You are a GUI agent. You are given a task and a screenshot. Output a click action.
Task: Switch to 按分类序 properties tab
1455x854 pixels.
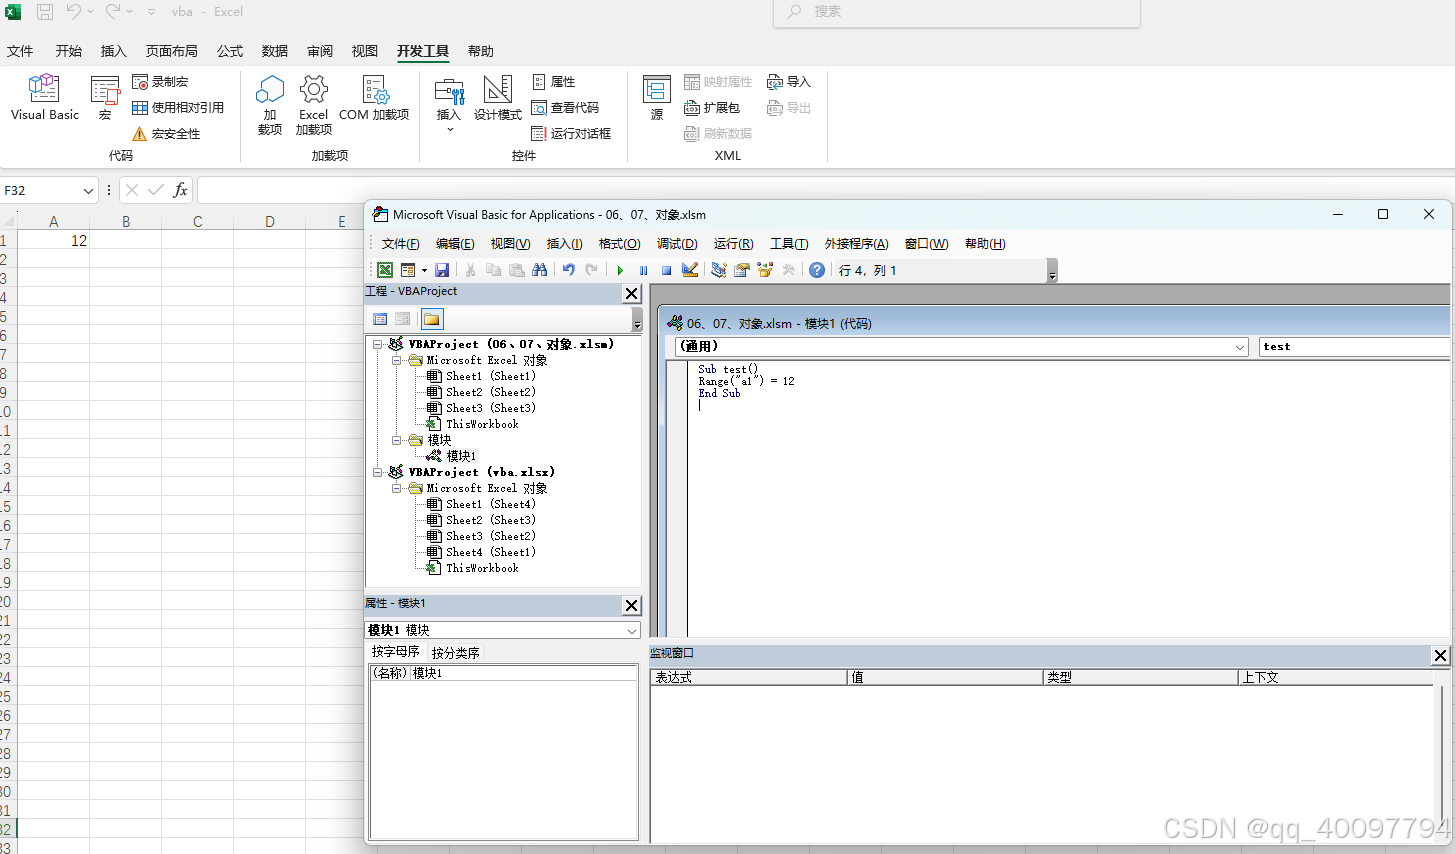(455, 653)
